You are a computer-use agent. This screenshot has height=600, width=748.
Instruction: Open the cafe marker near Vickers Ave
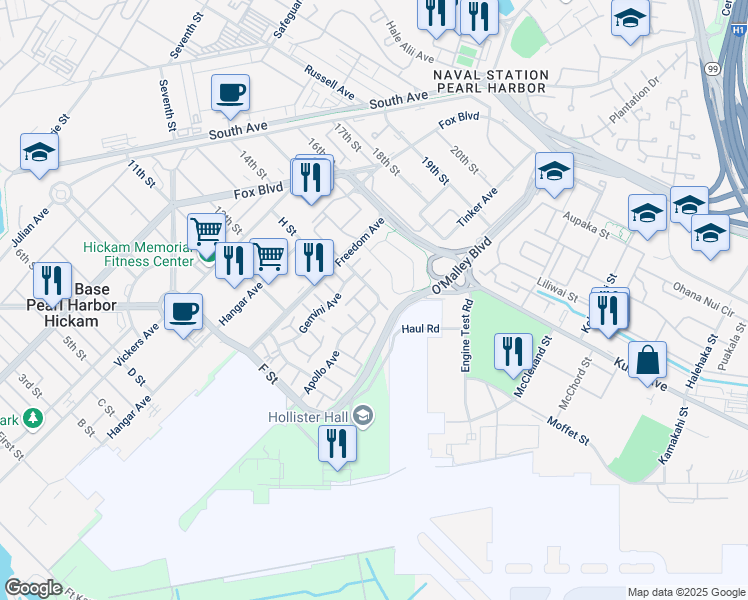[x=183, y=314]
